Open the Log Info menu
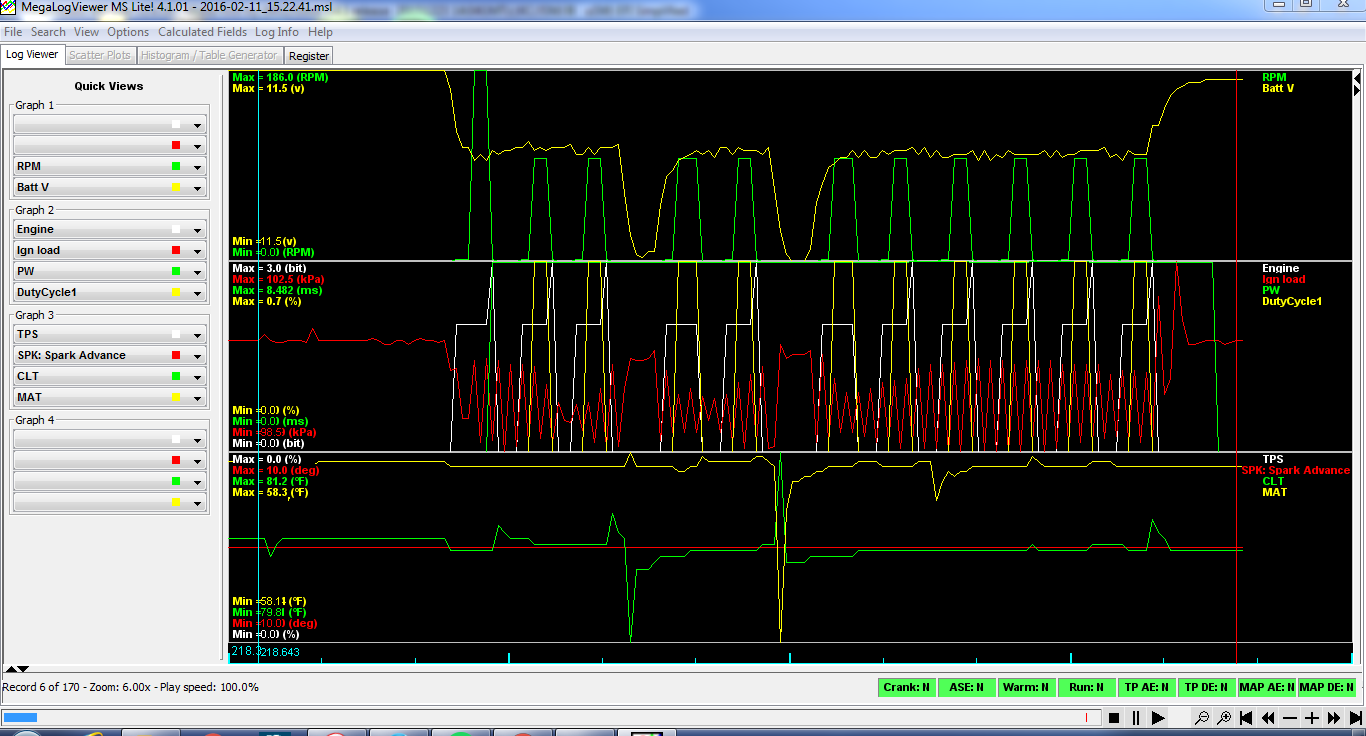 pos(277,32)
